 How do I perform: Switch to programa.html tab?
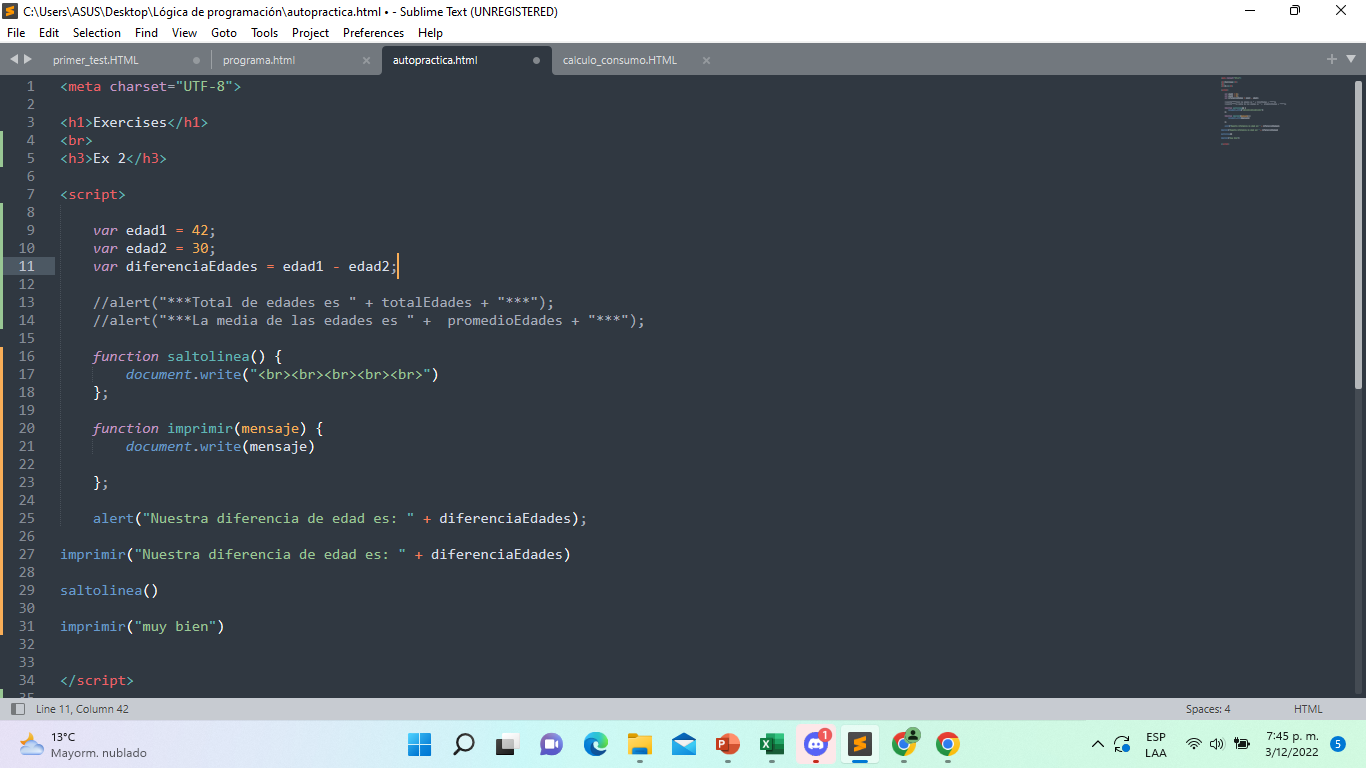295,60
